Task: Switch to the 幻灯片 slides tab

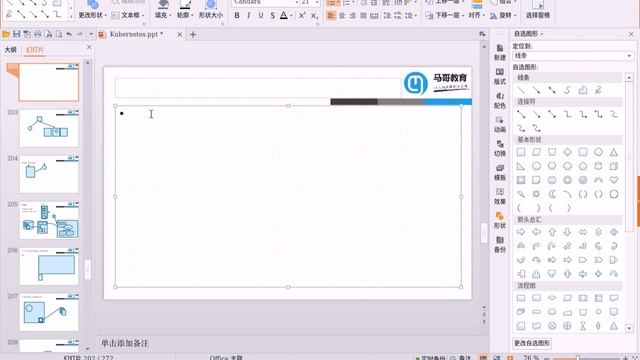Action: [x=35, y=50]
